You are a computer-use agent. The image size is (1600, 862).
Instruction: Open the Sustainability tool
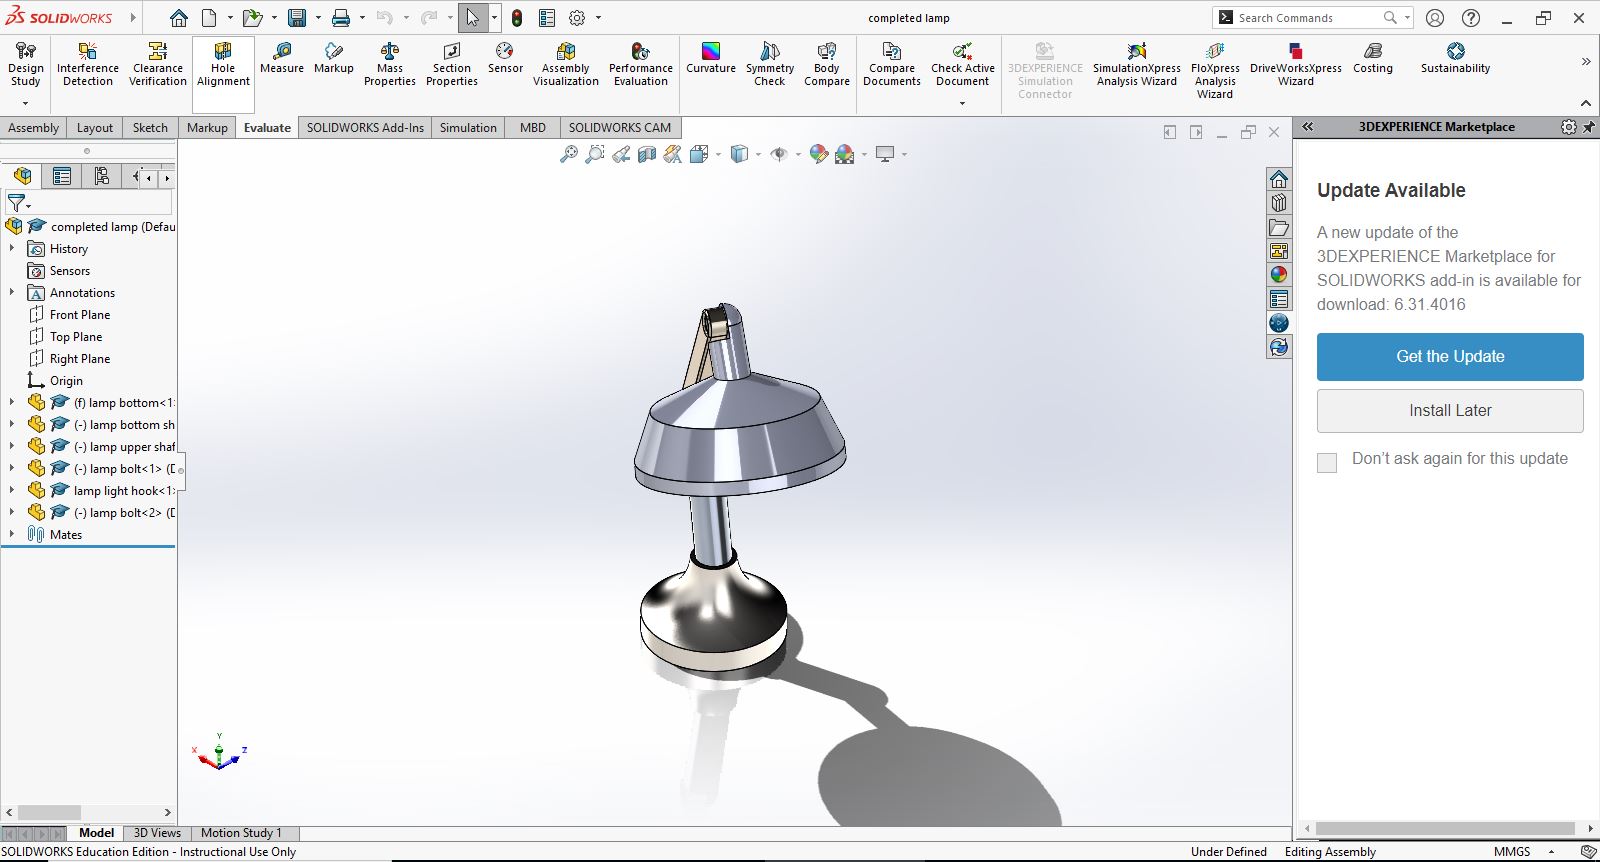tap(1456, 58)
